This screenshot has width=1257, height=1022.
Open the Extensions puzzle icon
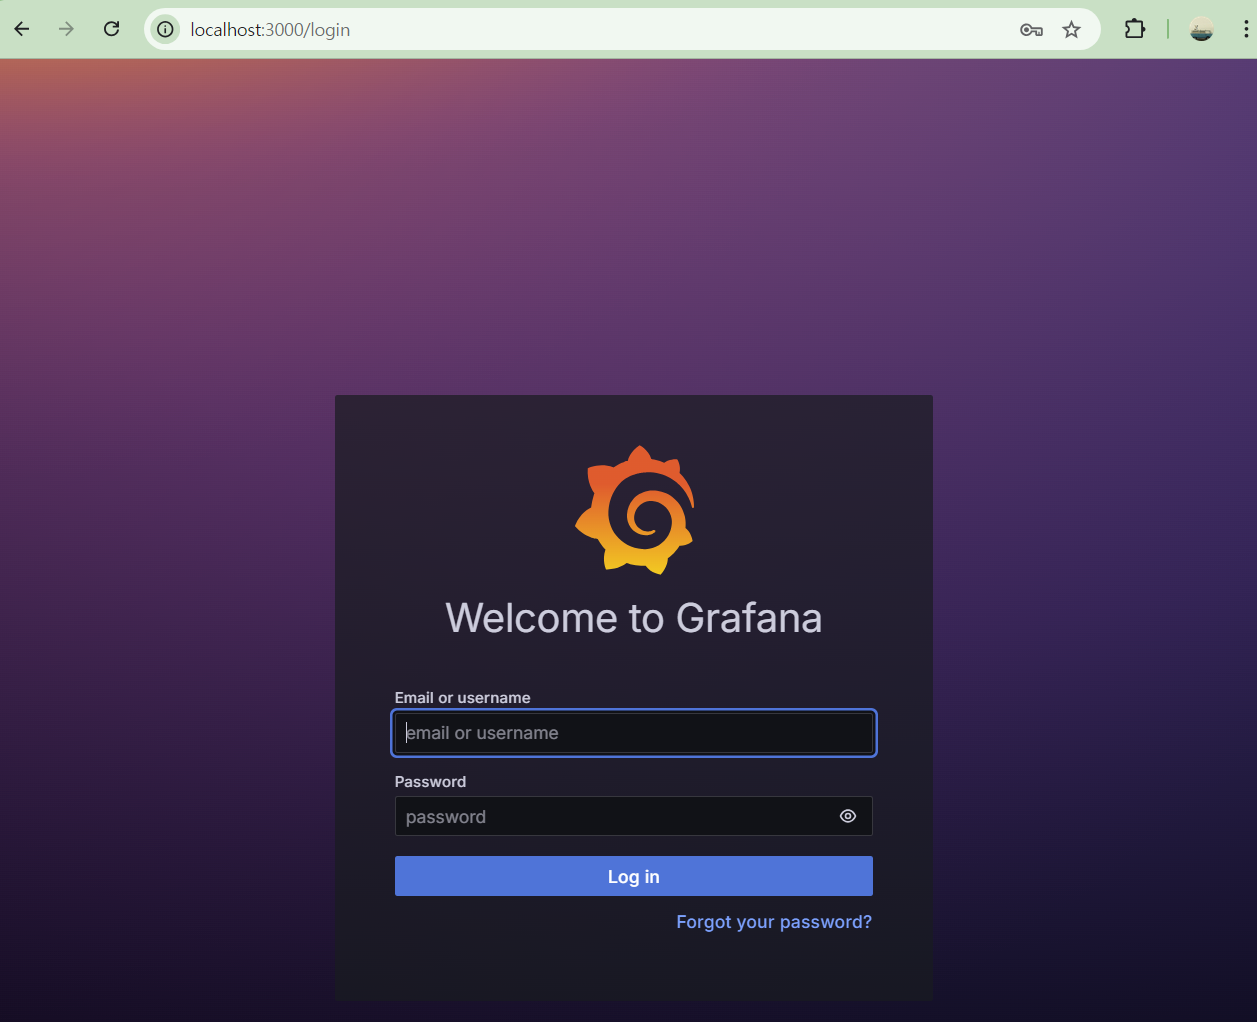1134,29
